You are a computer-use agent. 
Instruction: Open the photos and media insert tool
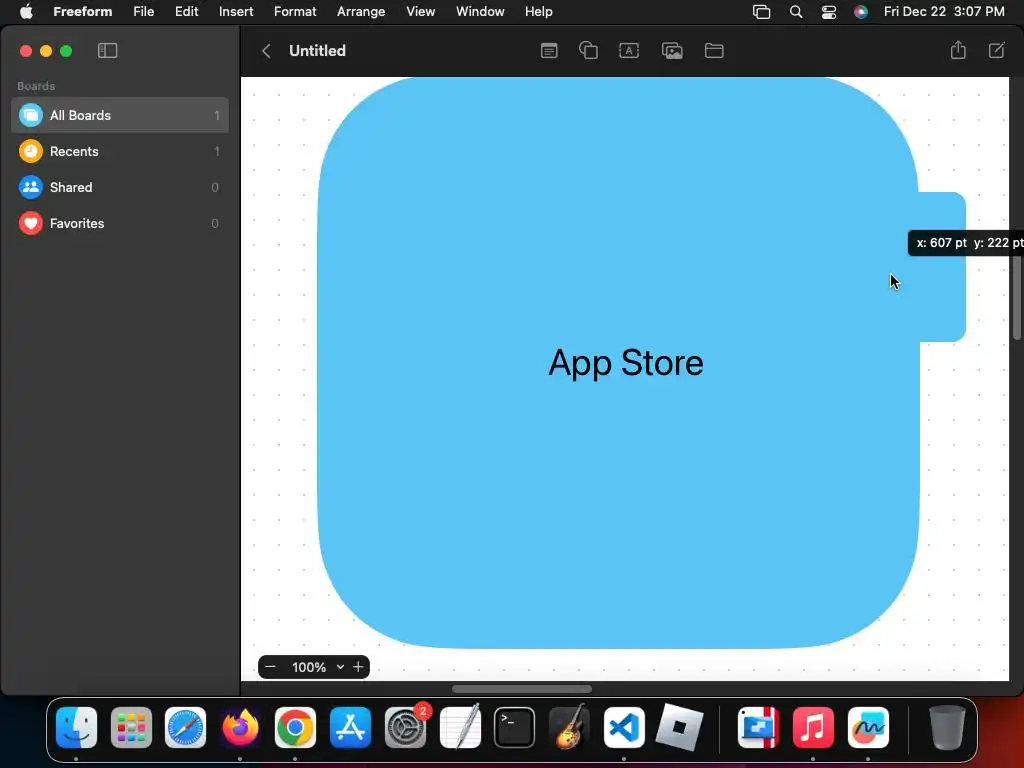pyautogui.click(x=672, y=50)
